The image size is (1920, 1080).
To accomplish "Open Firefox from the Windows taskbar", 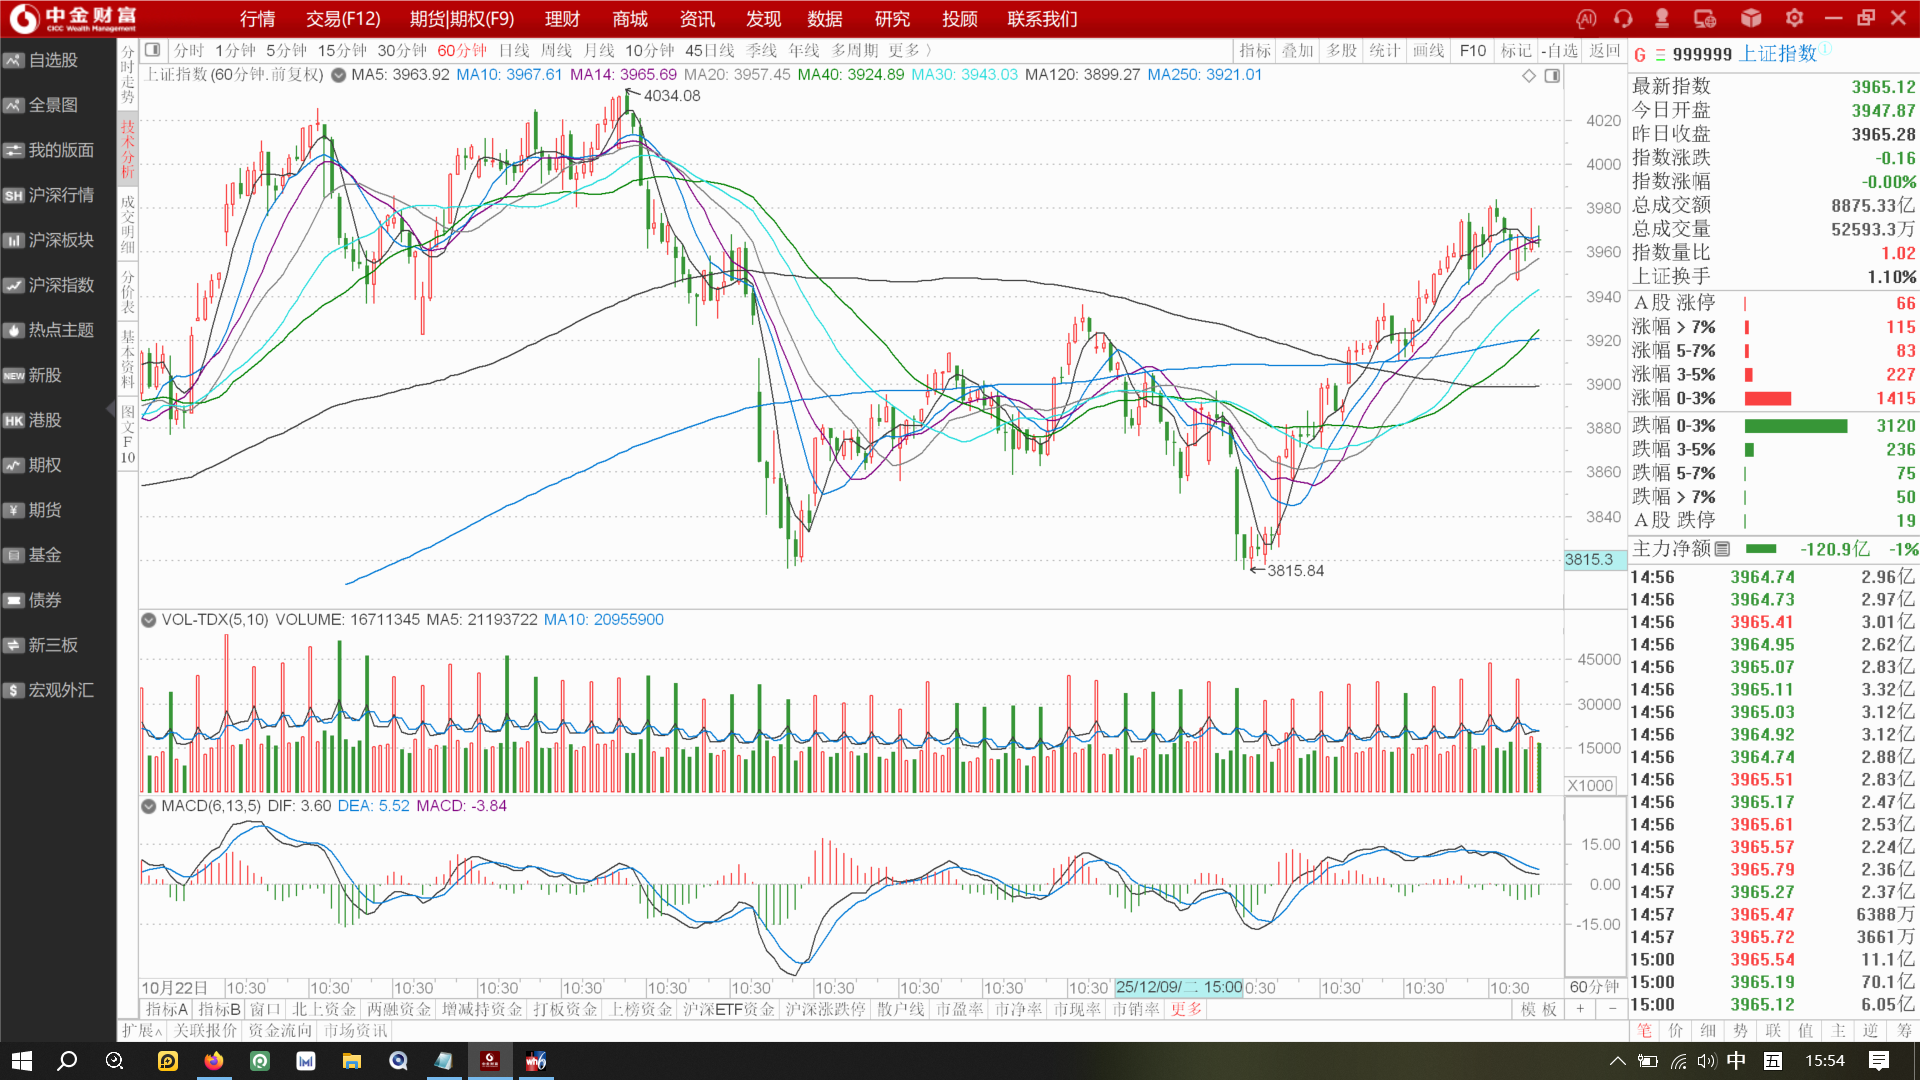I will coord(214,1061).
